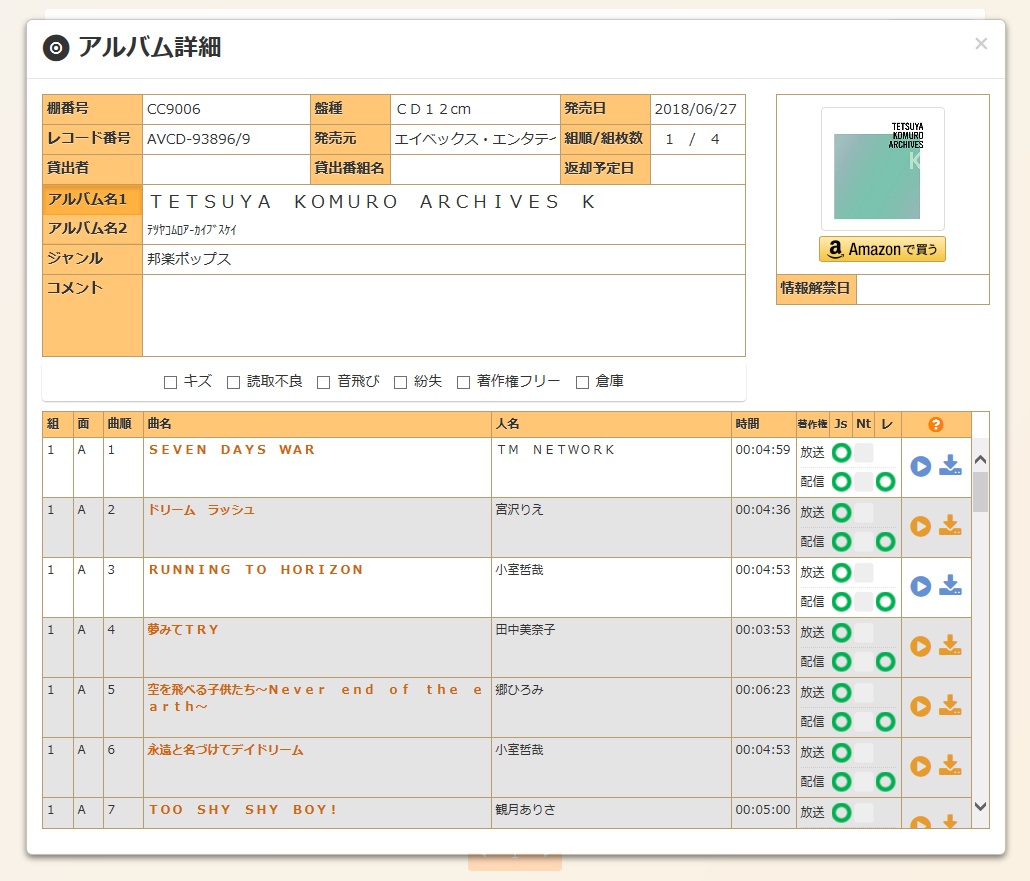Open the ドリーム ラッシュ song link
The image size is (1030, 881).
[201, 510]
